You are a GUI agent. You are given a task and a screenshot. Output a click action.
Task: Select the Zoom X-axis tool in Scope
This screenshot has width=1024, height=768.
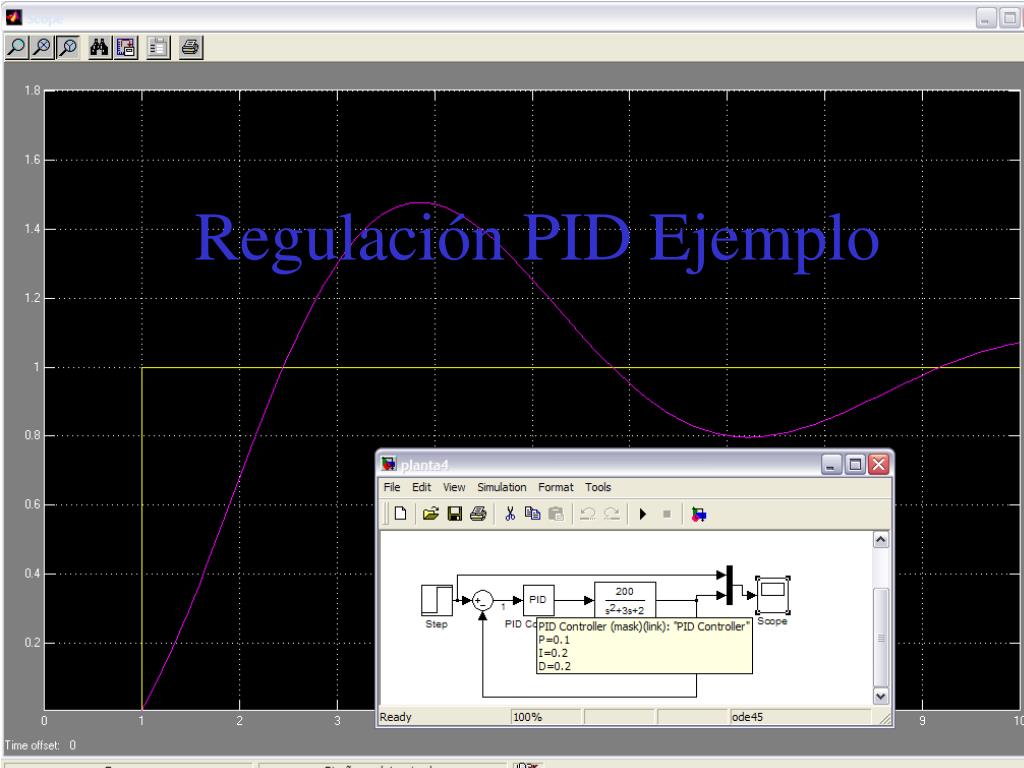(x=42, y=47)
